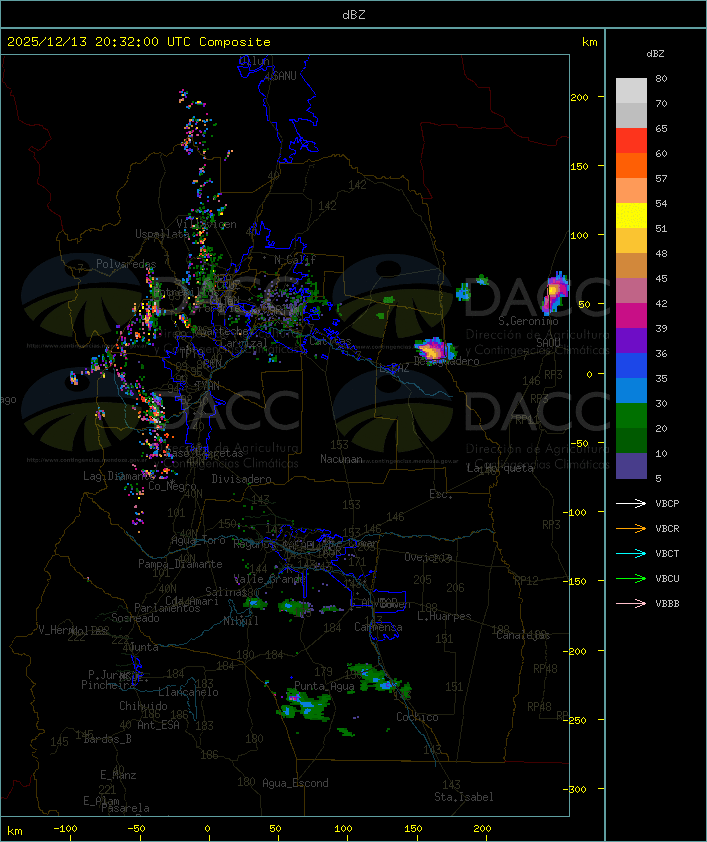Click the -100 horizontal axis tick label
Image resolution: width=707 pixels, height=842 pixels.
pos(65,829)
